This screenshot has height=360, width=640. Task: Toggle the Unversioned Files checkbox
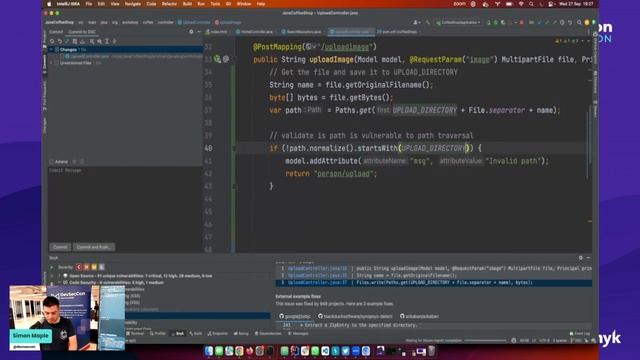point(57,63)
